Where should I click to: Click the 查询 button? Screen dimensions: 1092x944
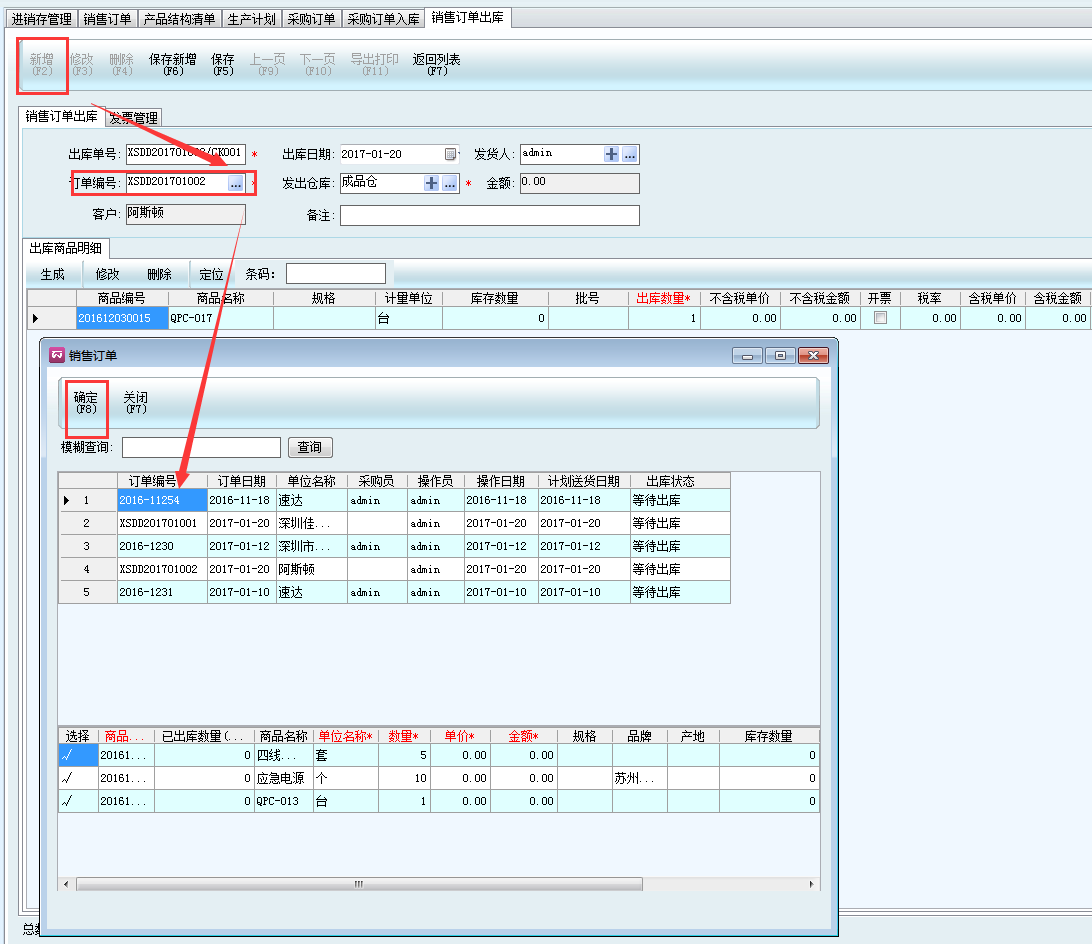310,447
